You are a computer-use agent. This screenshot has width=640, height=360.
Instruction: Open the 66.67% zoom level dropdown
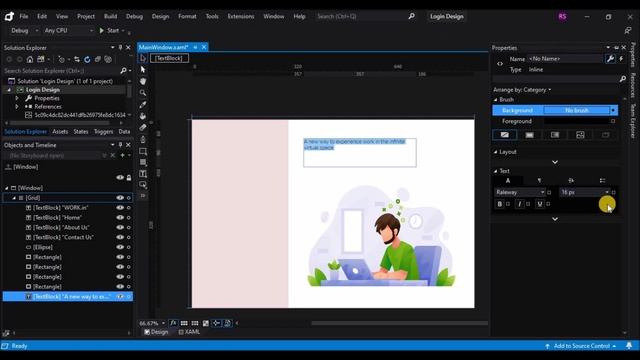(x=152, y=323)
